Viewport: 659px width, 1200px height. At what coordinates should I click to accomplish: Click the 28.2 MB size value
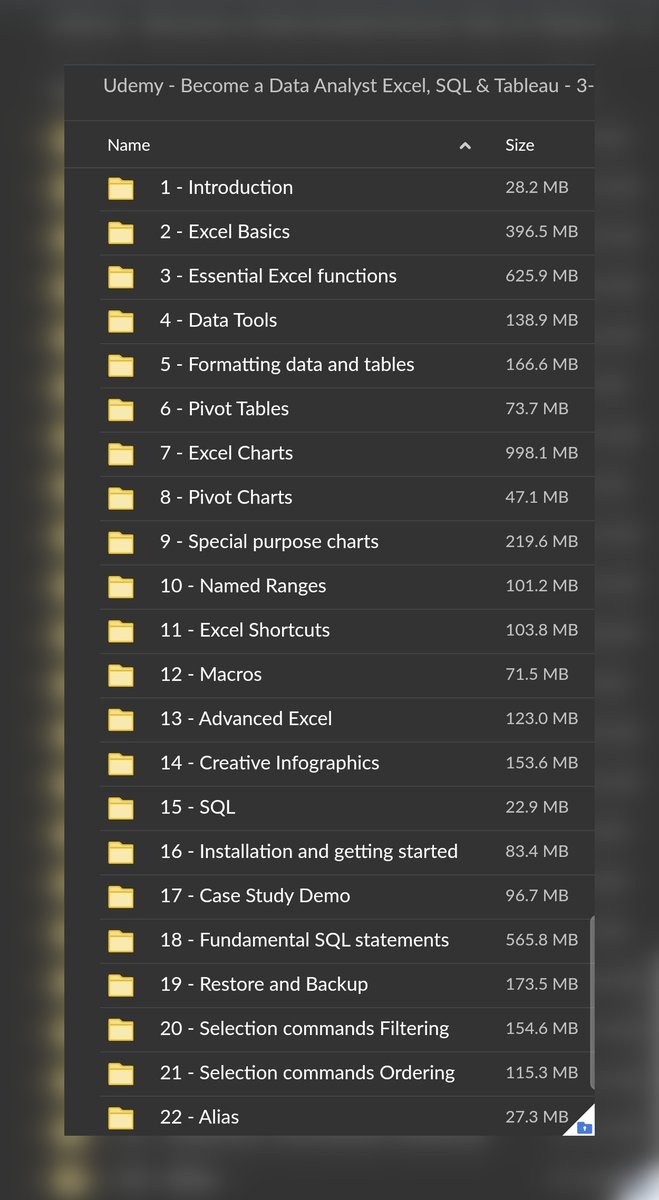point(537,187)
